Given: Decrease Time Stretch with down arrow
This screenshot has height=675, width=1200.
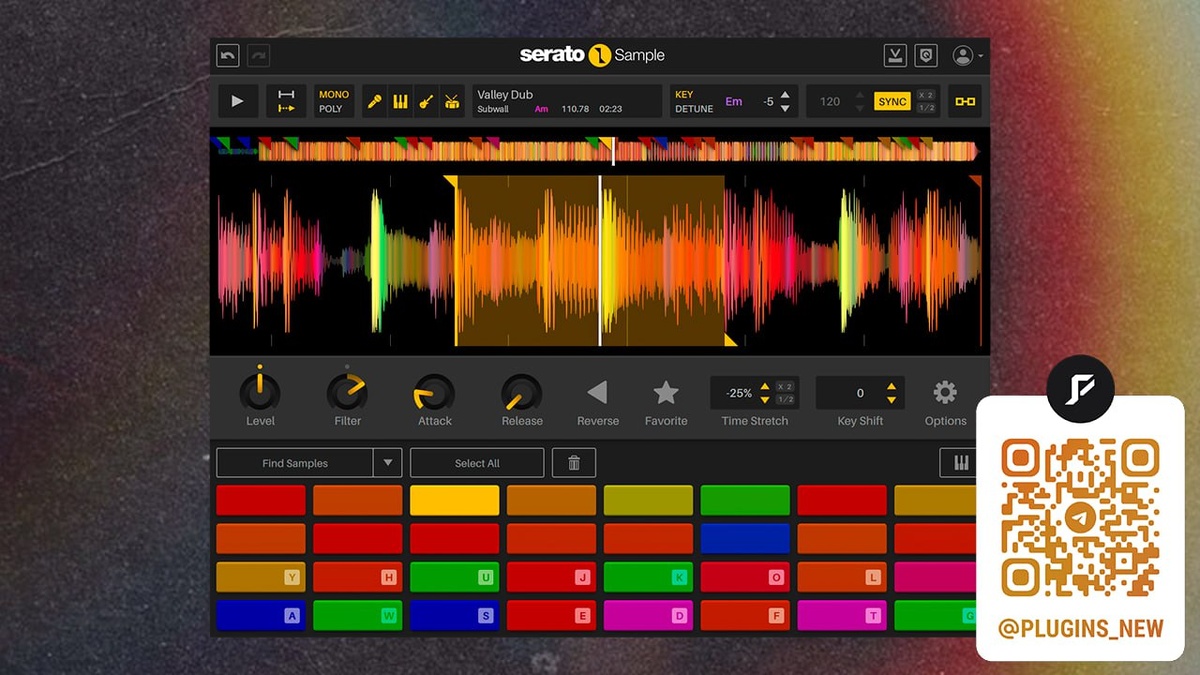Looking at the screenshot, I should (x=765, y=399).
